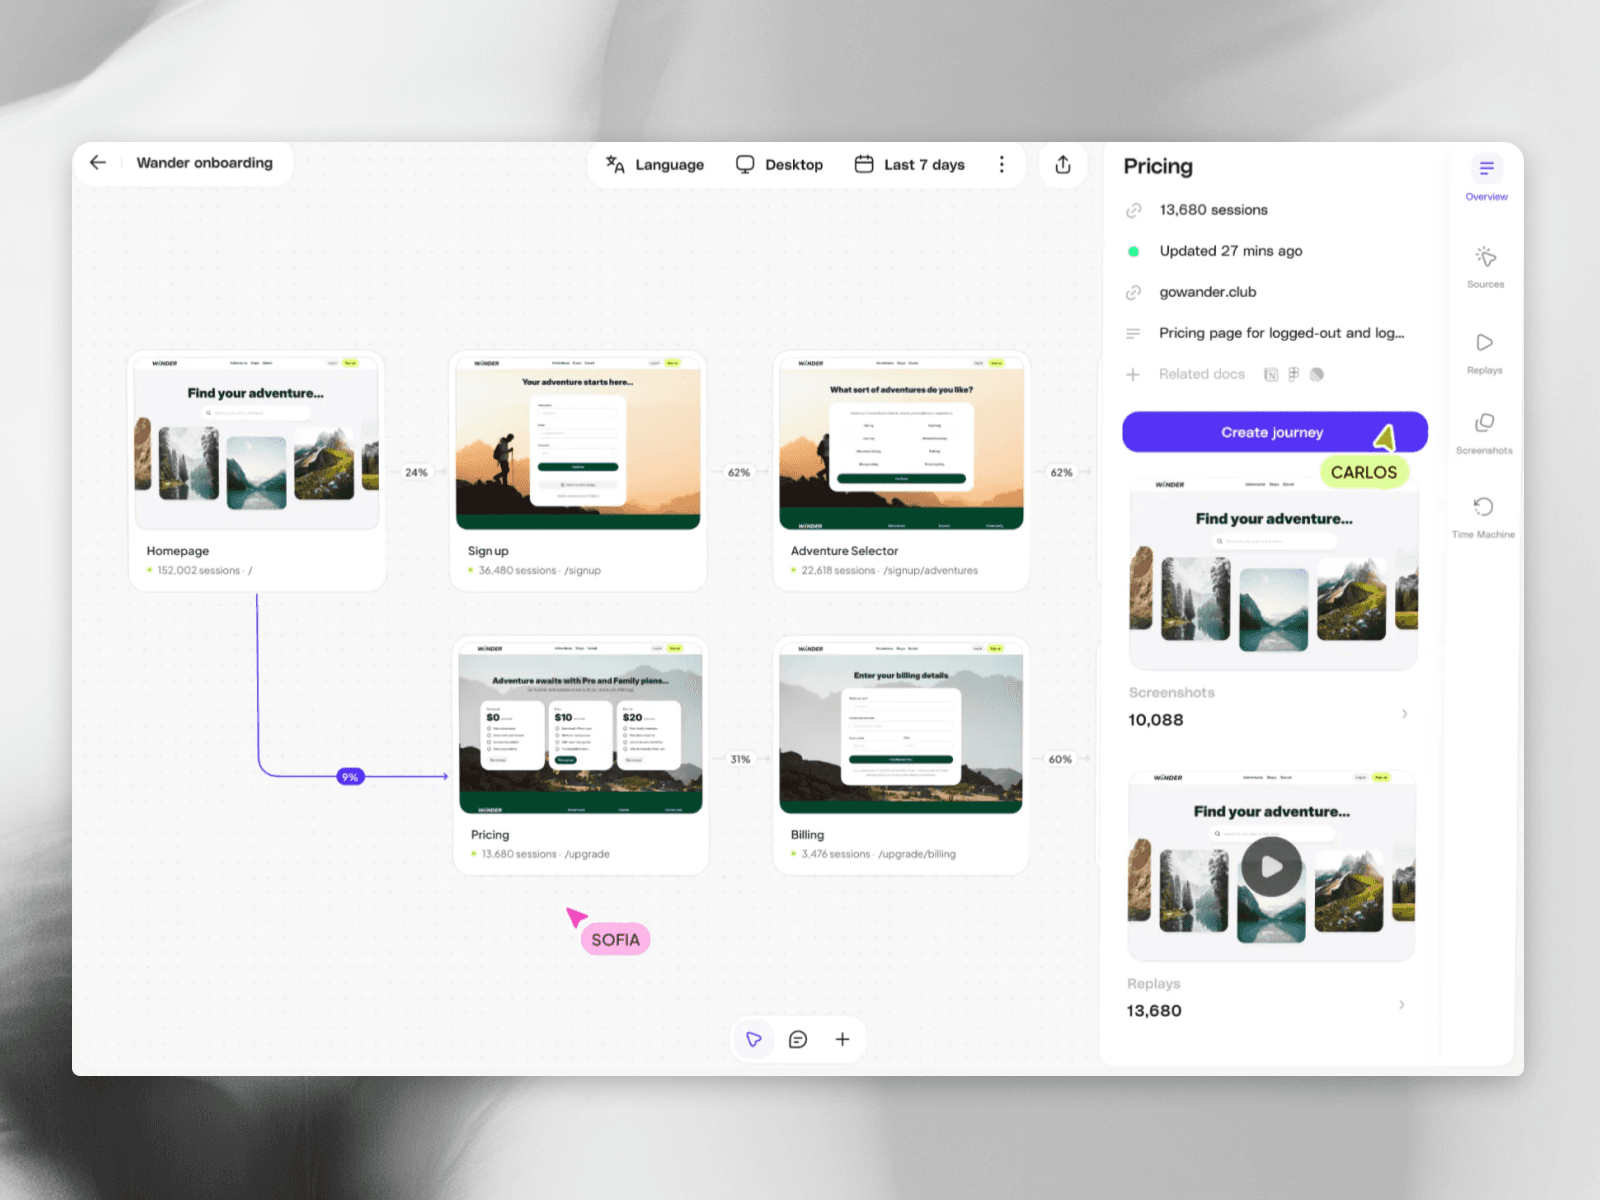Click the Pricing panel heading
This screenshot has height=1200, width=1600.
(x=1158, y=166)
